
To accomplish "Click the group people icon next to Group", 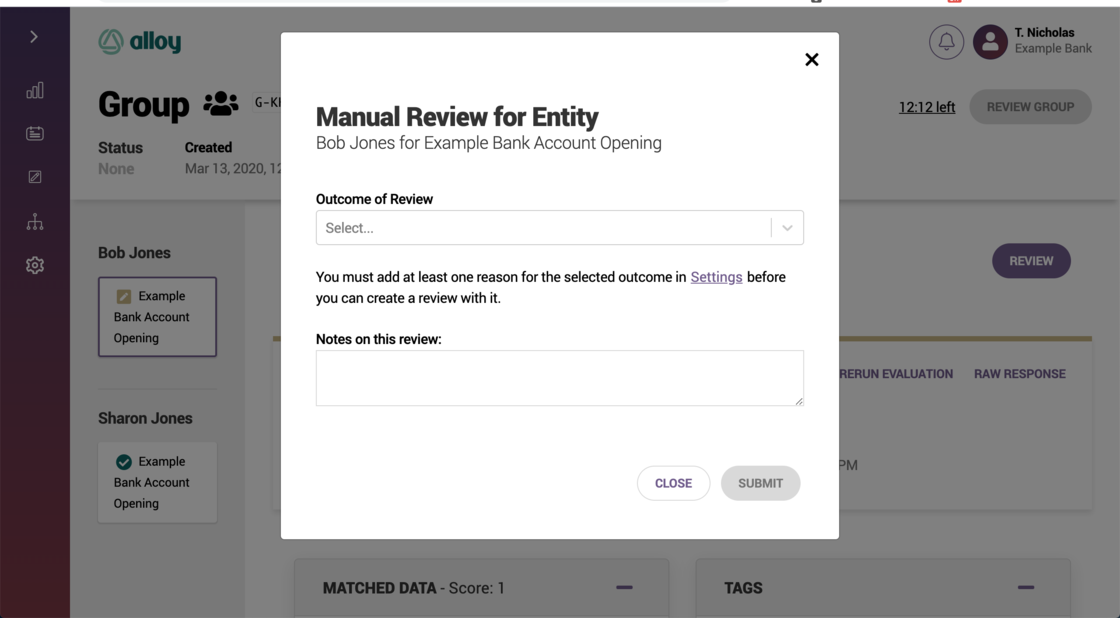I will tap(219, 102).
